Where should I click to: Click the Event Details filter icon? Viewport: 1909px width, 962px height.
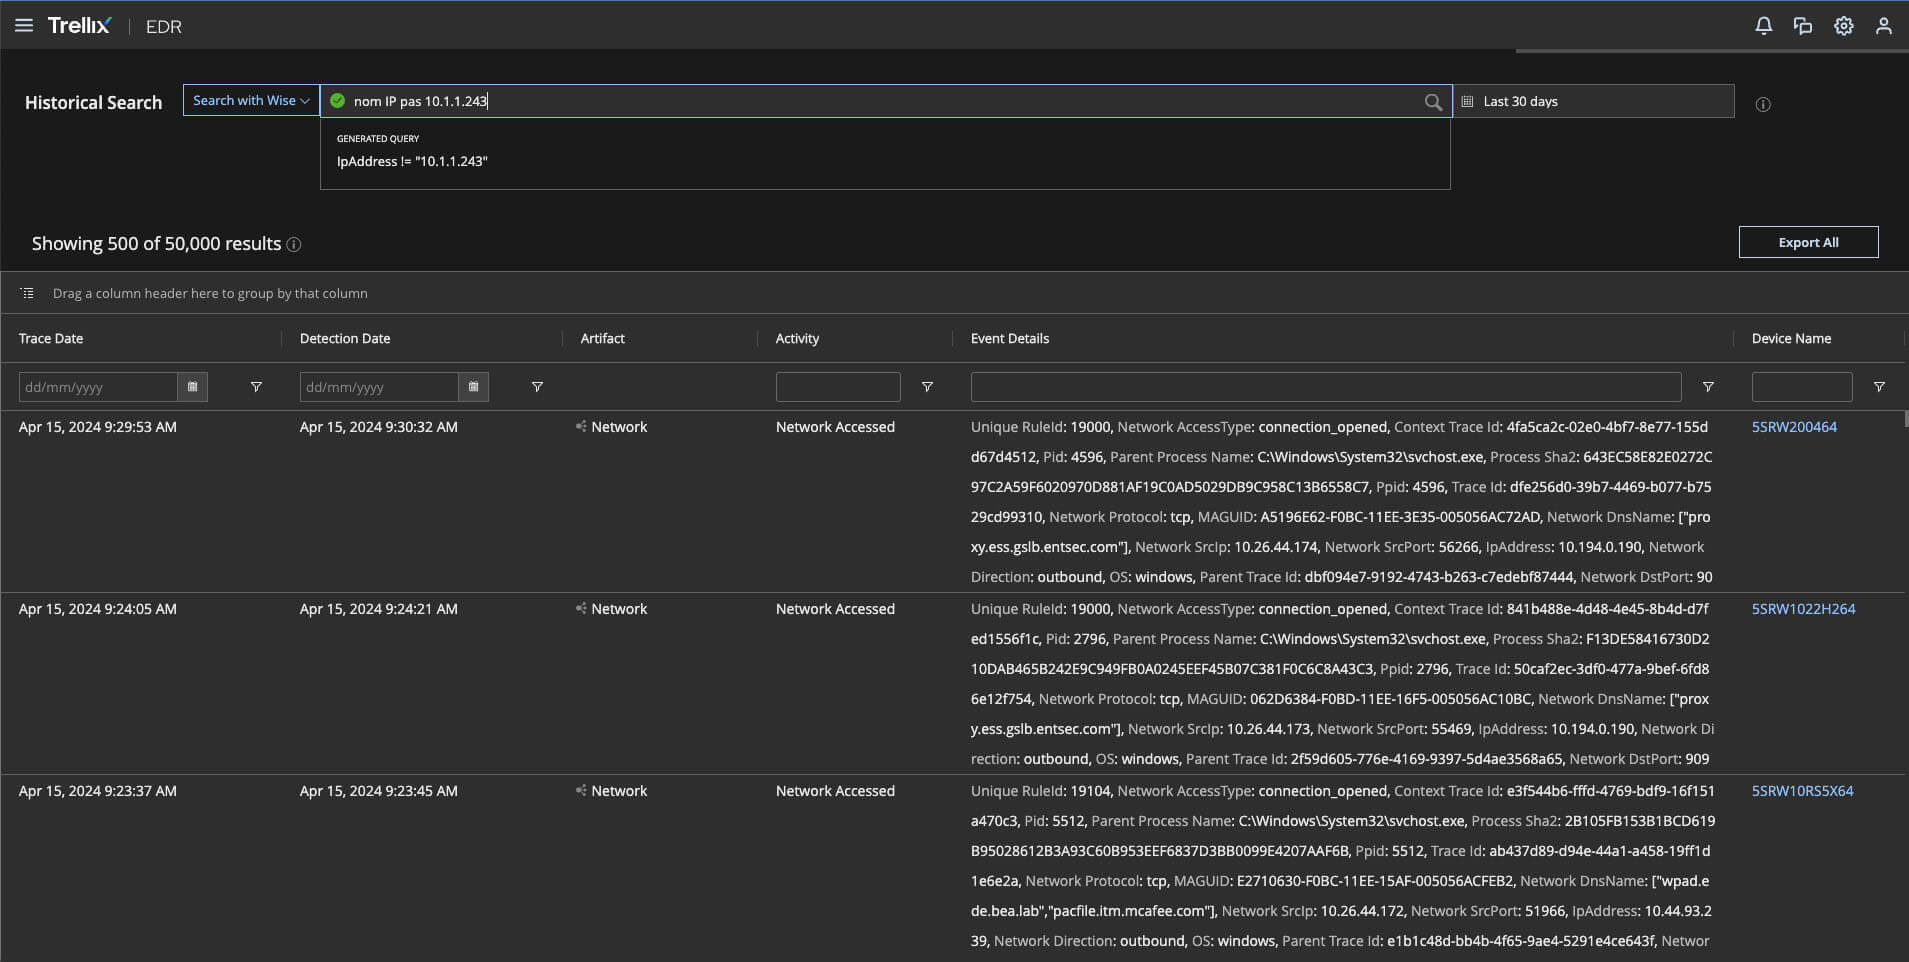[1708, 387]
